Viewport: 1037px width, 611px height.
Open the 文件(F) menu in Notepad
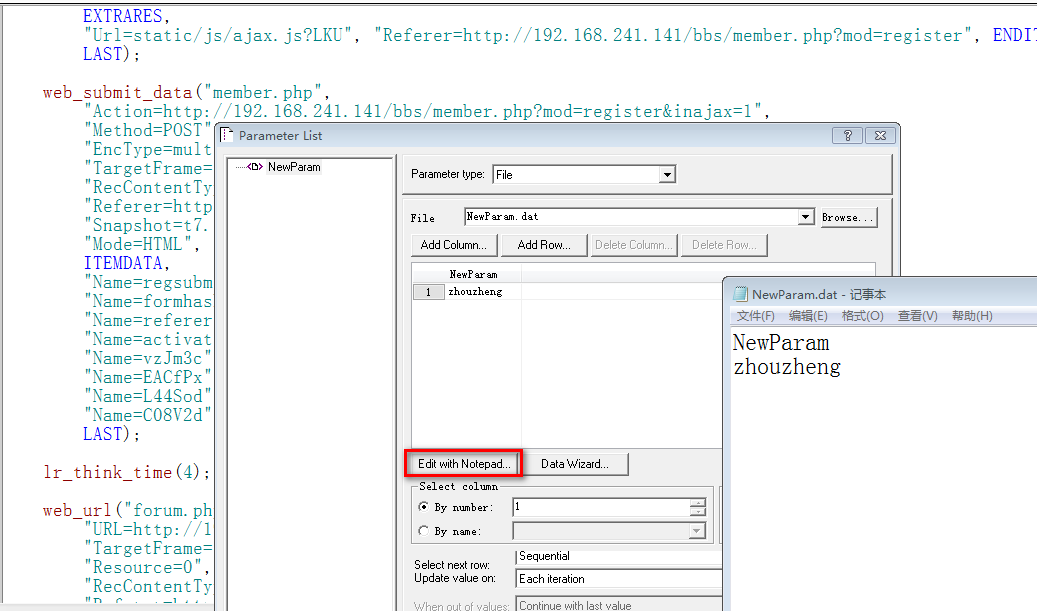point(755,315)
